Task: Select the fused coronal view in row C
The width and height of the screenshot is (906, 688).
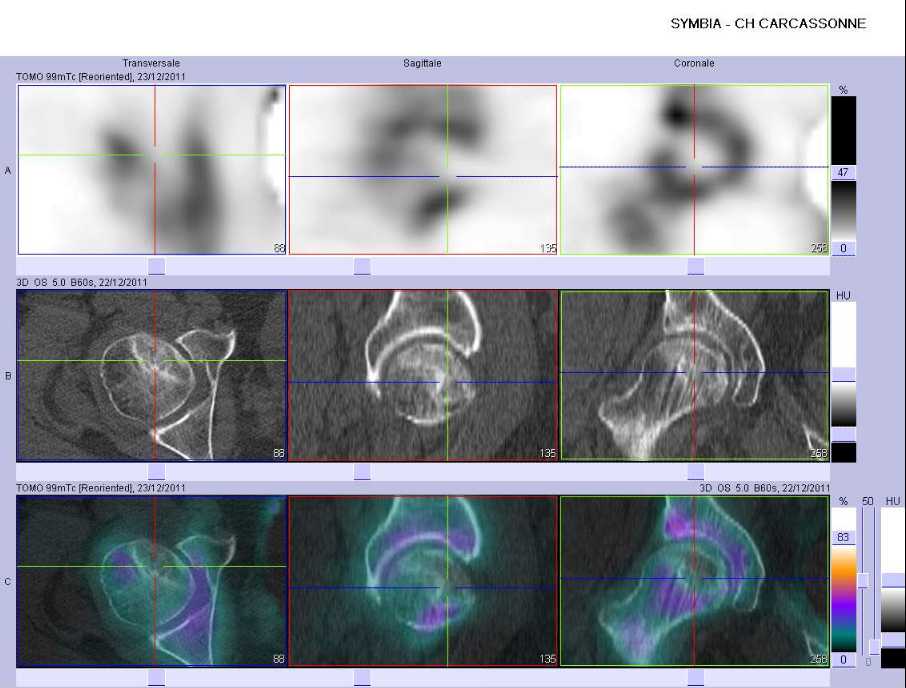Action: point(695,581)
